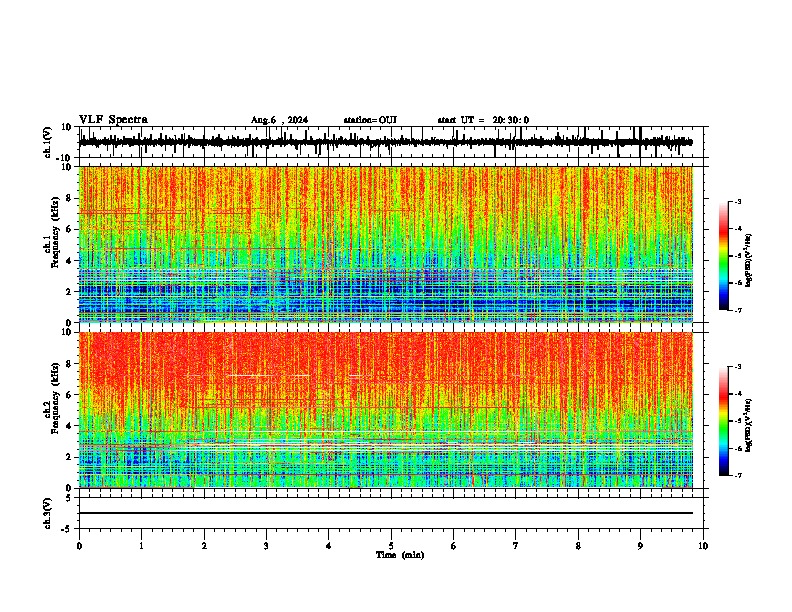Click the "Time (min)" x-axis label
Viewport: 792px width, 612px height.
click(400, 555)
